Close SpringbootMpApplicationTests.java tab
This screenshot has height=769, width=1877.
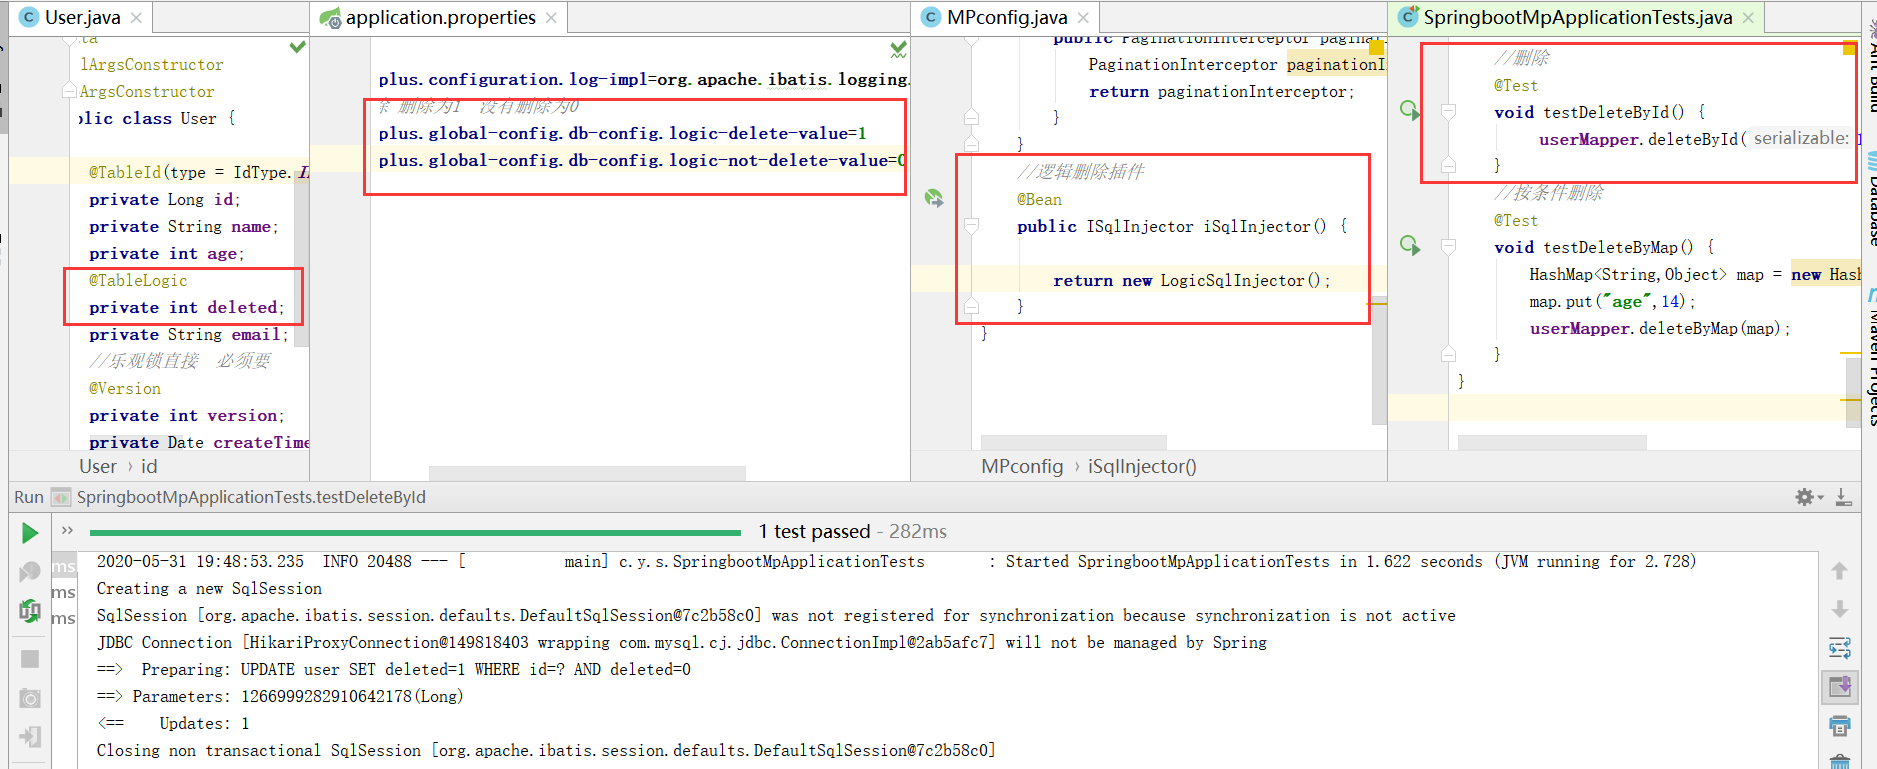point(1748,18)
